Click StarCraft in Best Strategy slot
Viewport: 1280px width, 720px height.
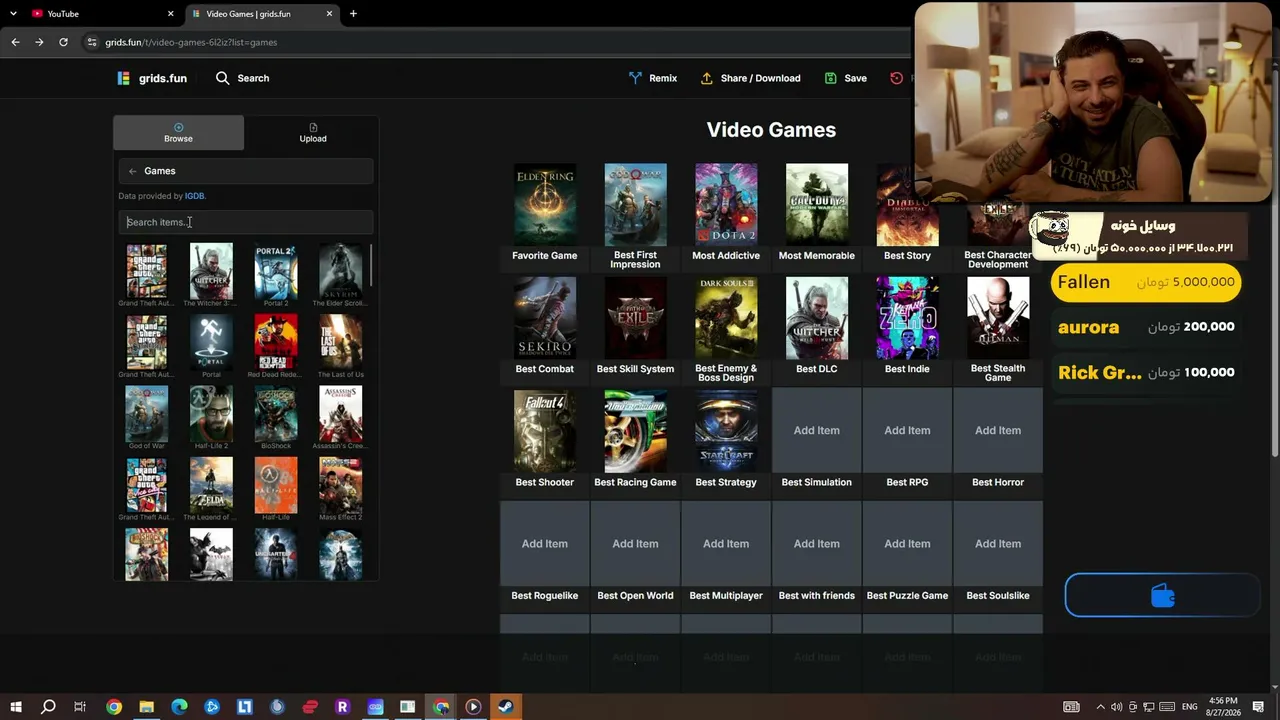point(726,431)
